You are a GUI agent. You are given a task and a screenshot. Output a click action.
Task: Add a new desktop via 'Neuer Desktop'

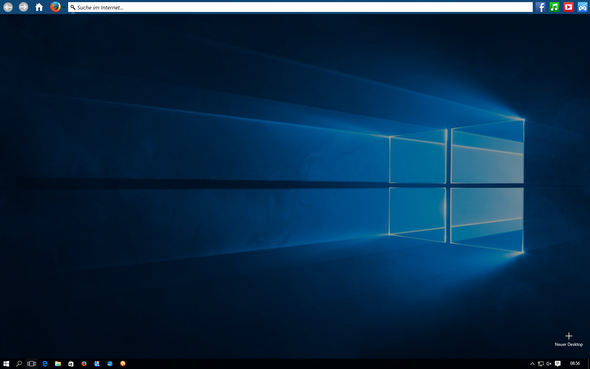[569, 339]
